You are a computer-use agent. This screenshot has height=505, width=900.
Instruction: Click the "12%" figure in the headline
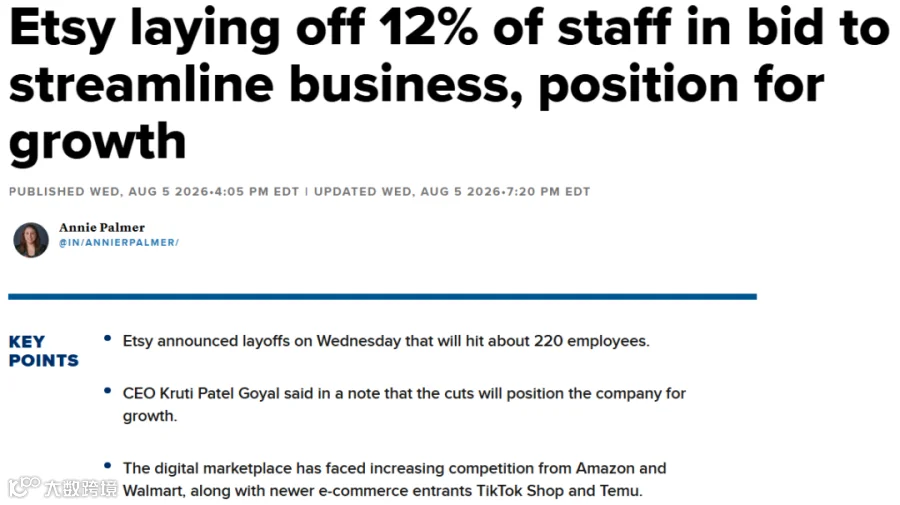428,28
